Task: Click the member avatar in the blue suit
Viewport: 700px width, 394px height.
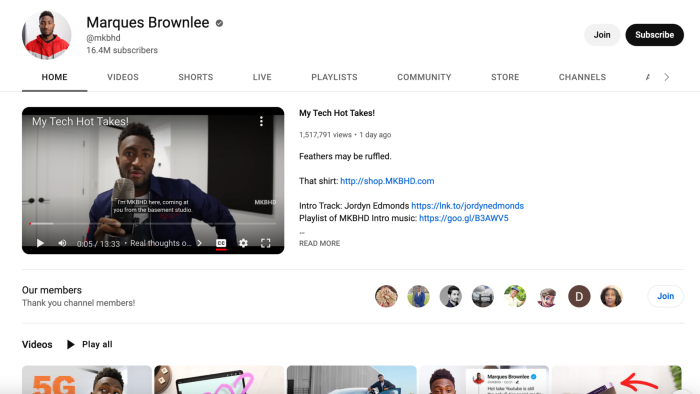Action: click(418, 296)
